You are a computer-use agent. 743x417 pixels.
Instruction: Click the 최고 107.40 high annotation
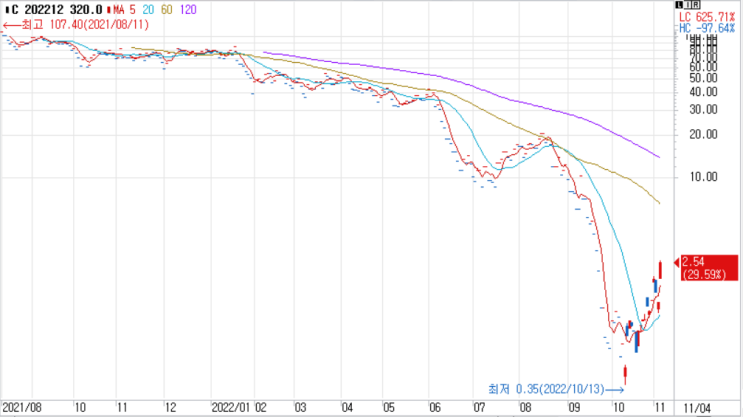76,25
